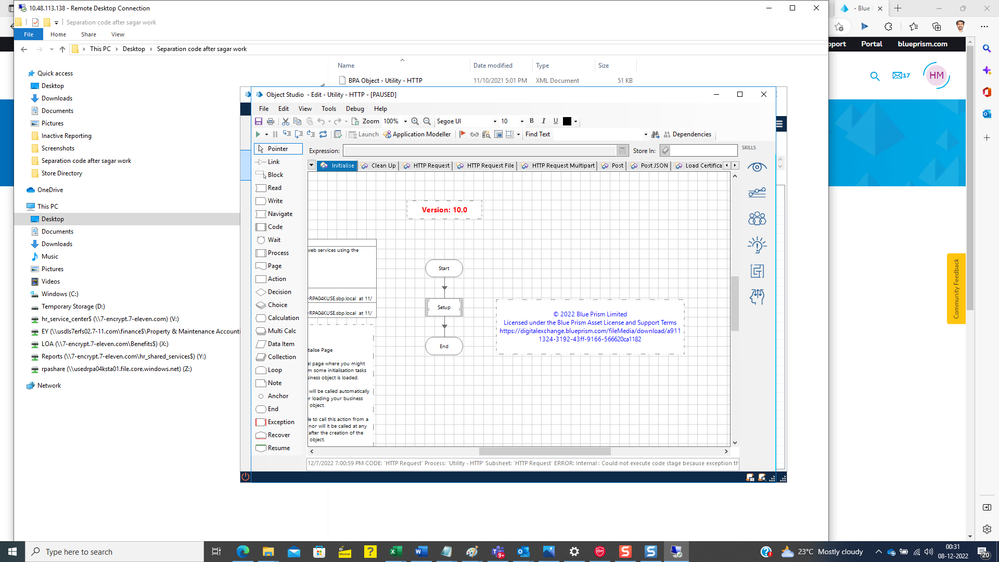Expand the zoom percentage dropdown
This screenshot has width=999, height=562.
pyautogui.click(x=404, y=121)
